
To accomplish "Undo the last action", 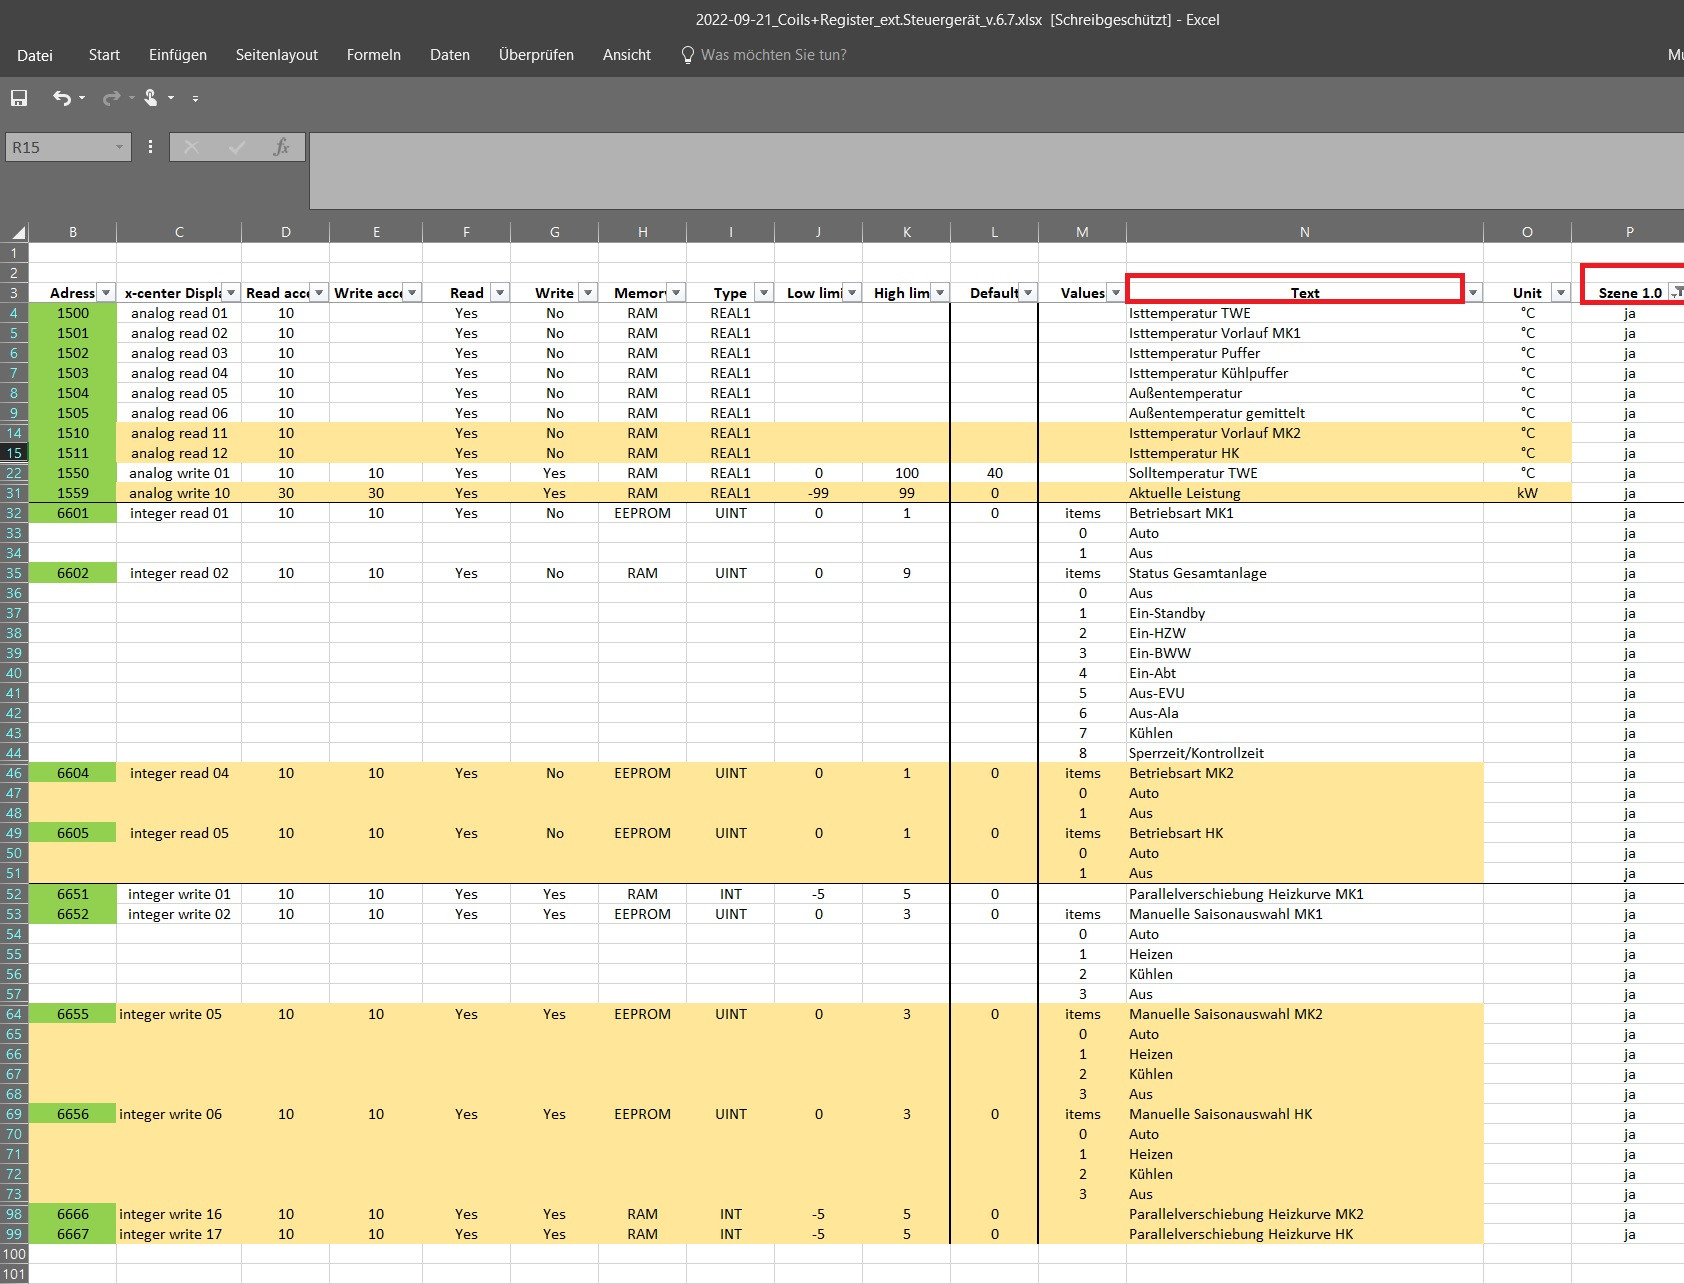I will [62, 98].
